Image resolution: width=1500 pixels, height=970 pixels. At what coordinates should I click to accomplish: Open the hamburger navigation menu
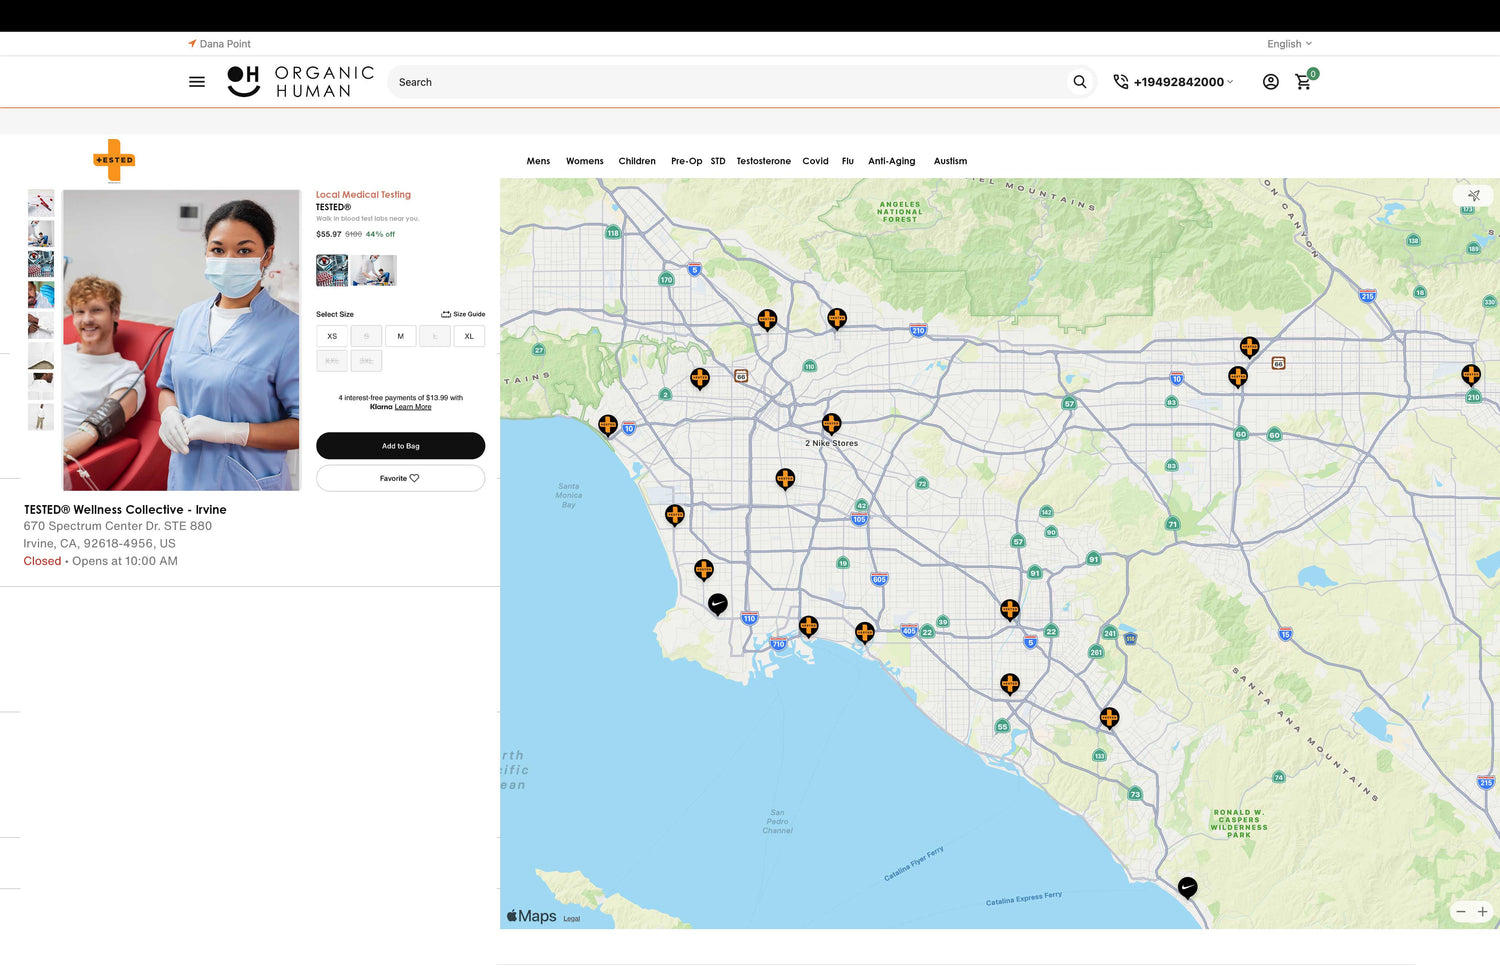197,82
